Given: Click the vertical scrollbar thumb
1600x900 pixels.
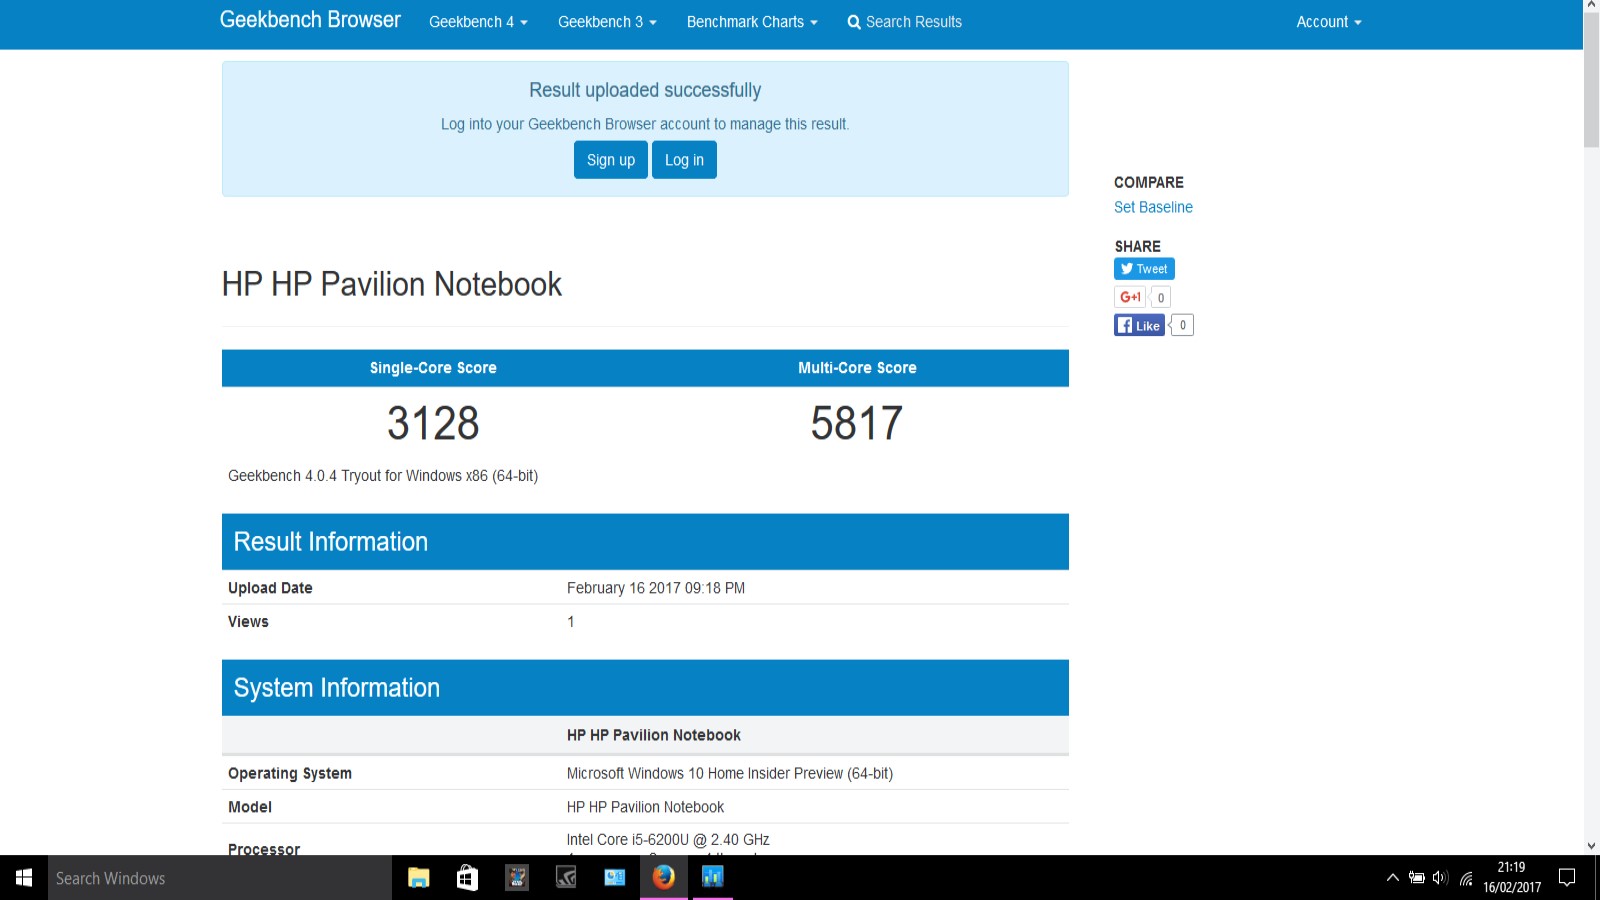Looking at the screenshot, I should point(1591,82).
